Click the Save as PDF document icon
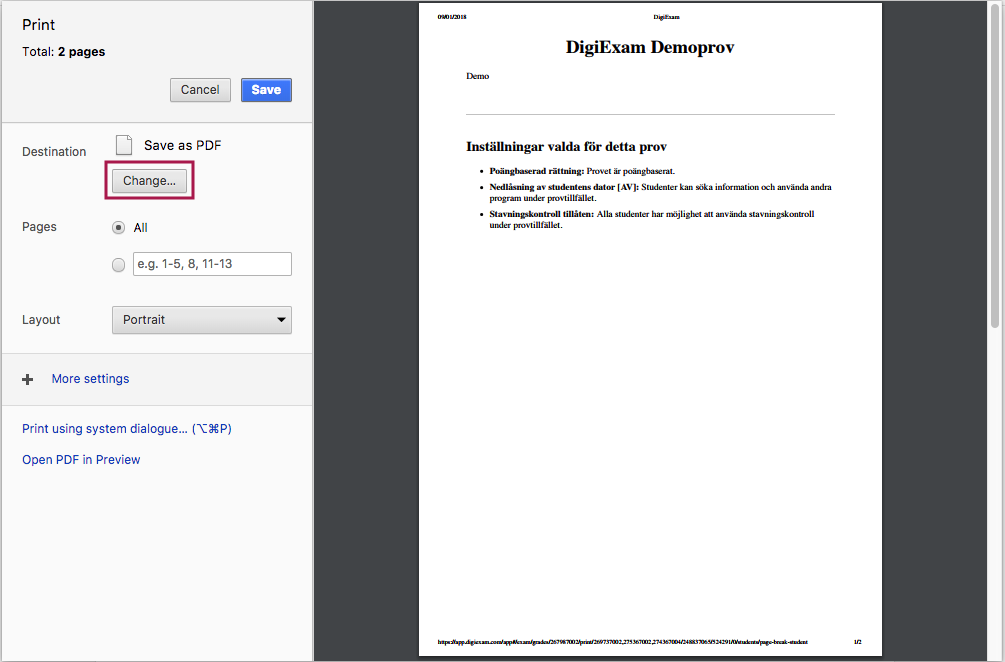Viewport: 1005px width, 662px height. (124, 145)
